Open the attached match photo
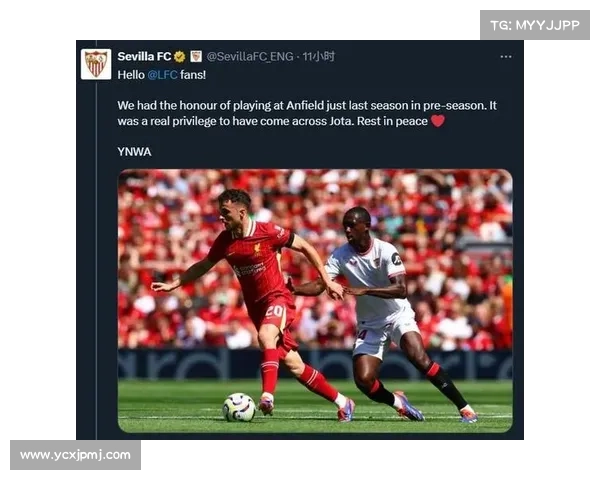Screen dimensions: 600x480 click(x=315, y=301)
